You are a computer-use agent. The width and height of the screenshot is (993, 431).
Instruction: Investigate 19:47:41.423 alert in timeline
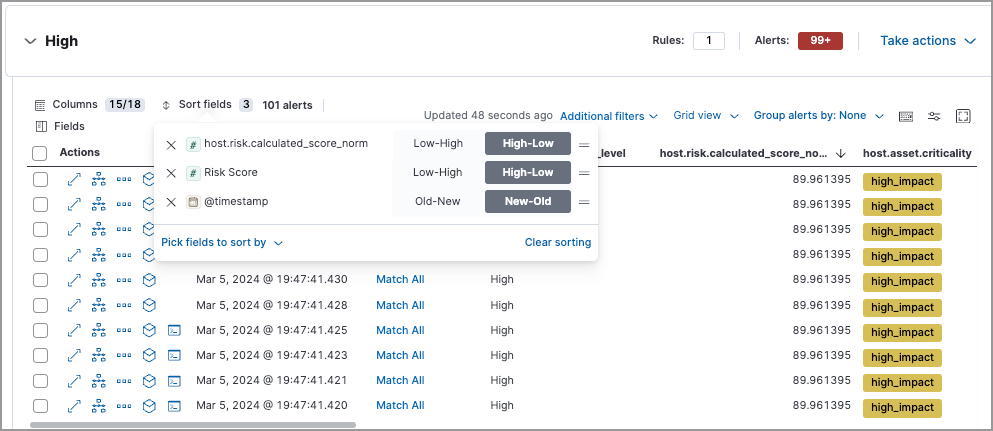149,355
